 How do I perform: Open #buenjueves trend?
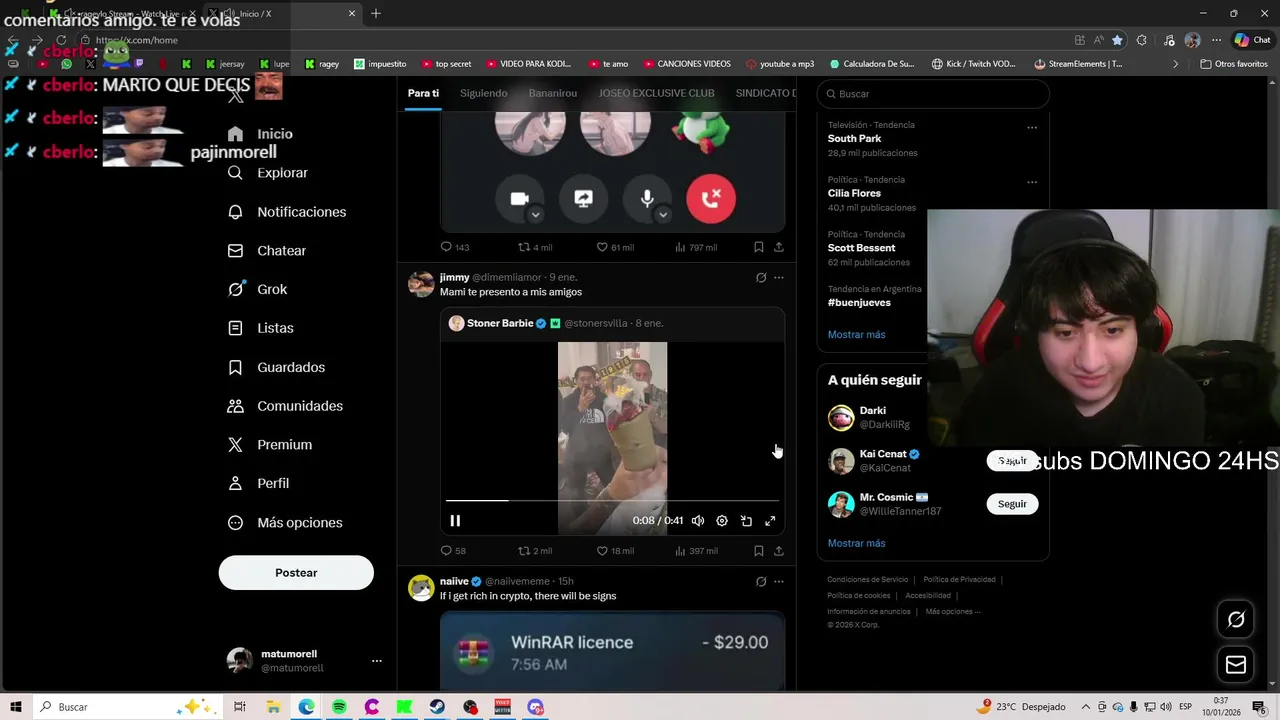click(x=859, y=303)
